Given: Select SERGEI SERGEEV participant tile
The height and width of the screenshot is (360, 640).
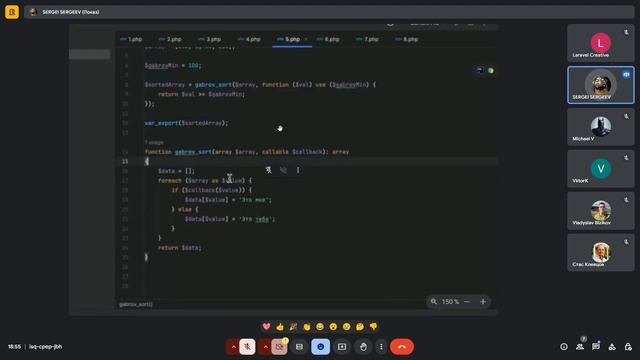Looking at the screenshot, I should [x=601, y=85].
